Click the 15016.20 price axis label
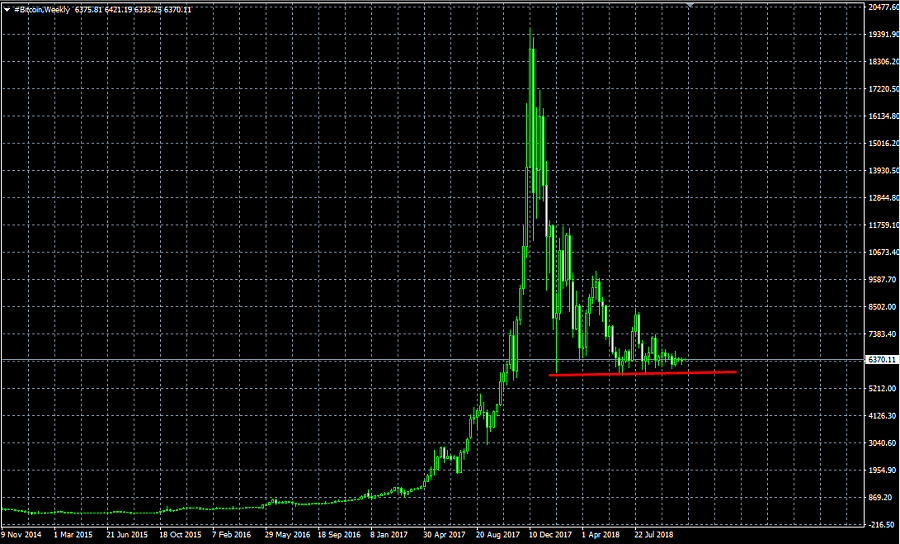 [880, 143]
